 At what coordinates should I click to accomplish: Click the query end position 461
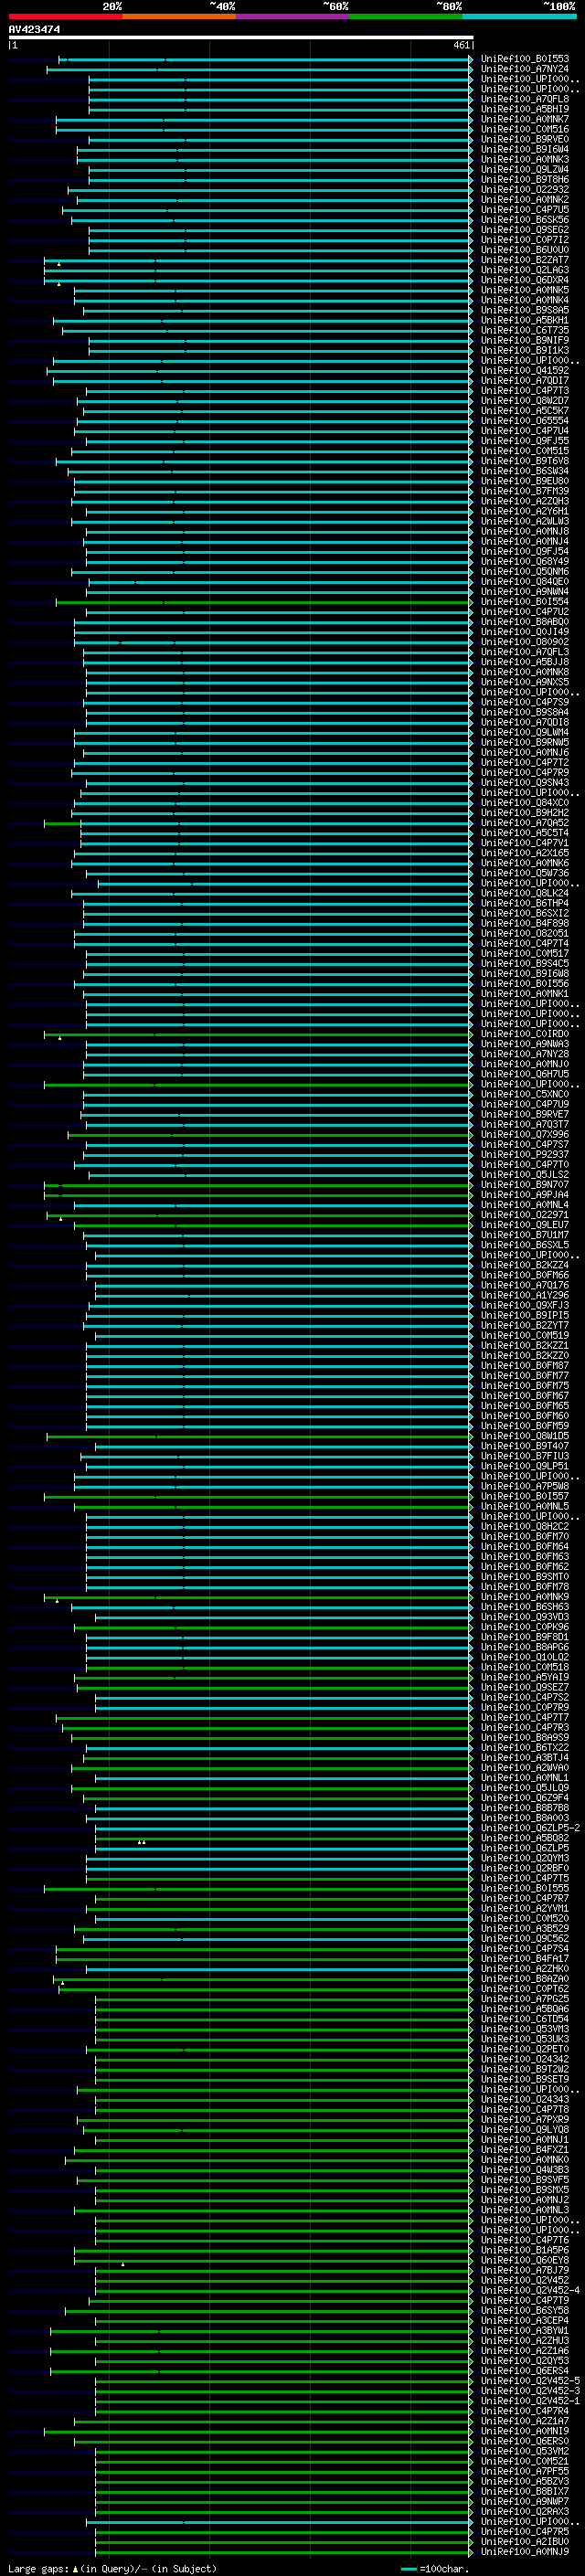pos(461,45)
